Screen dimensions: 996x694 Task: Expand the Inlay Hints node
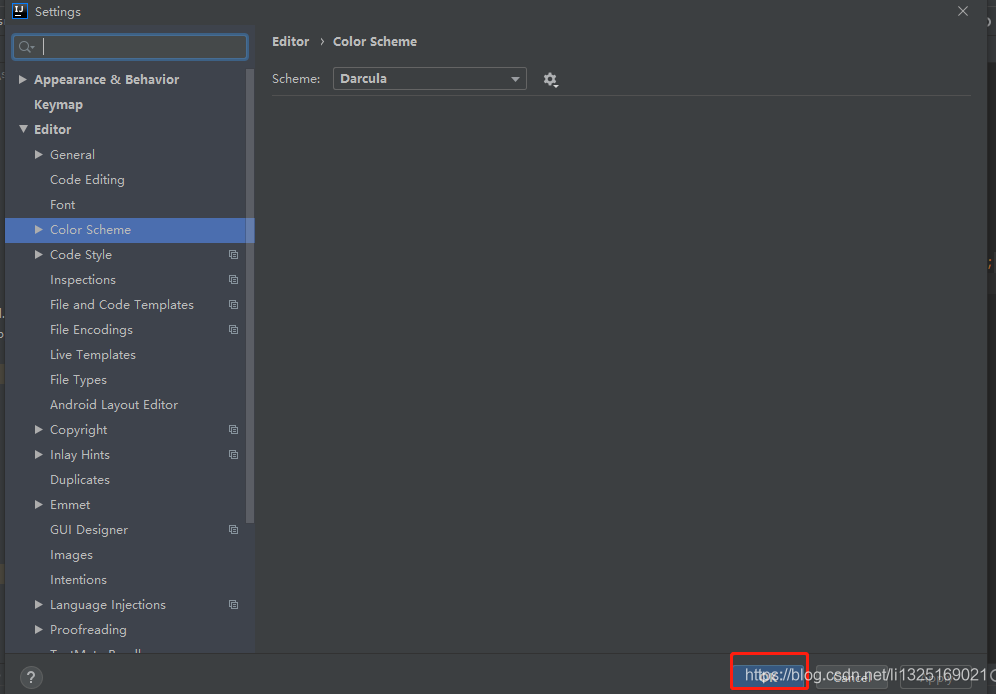pos(39,455)
